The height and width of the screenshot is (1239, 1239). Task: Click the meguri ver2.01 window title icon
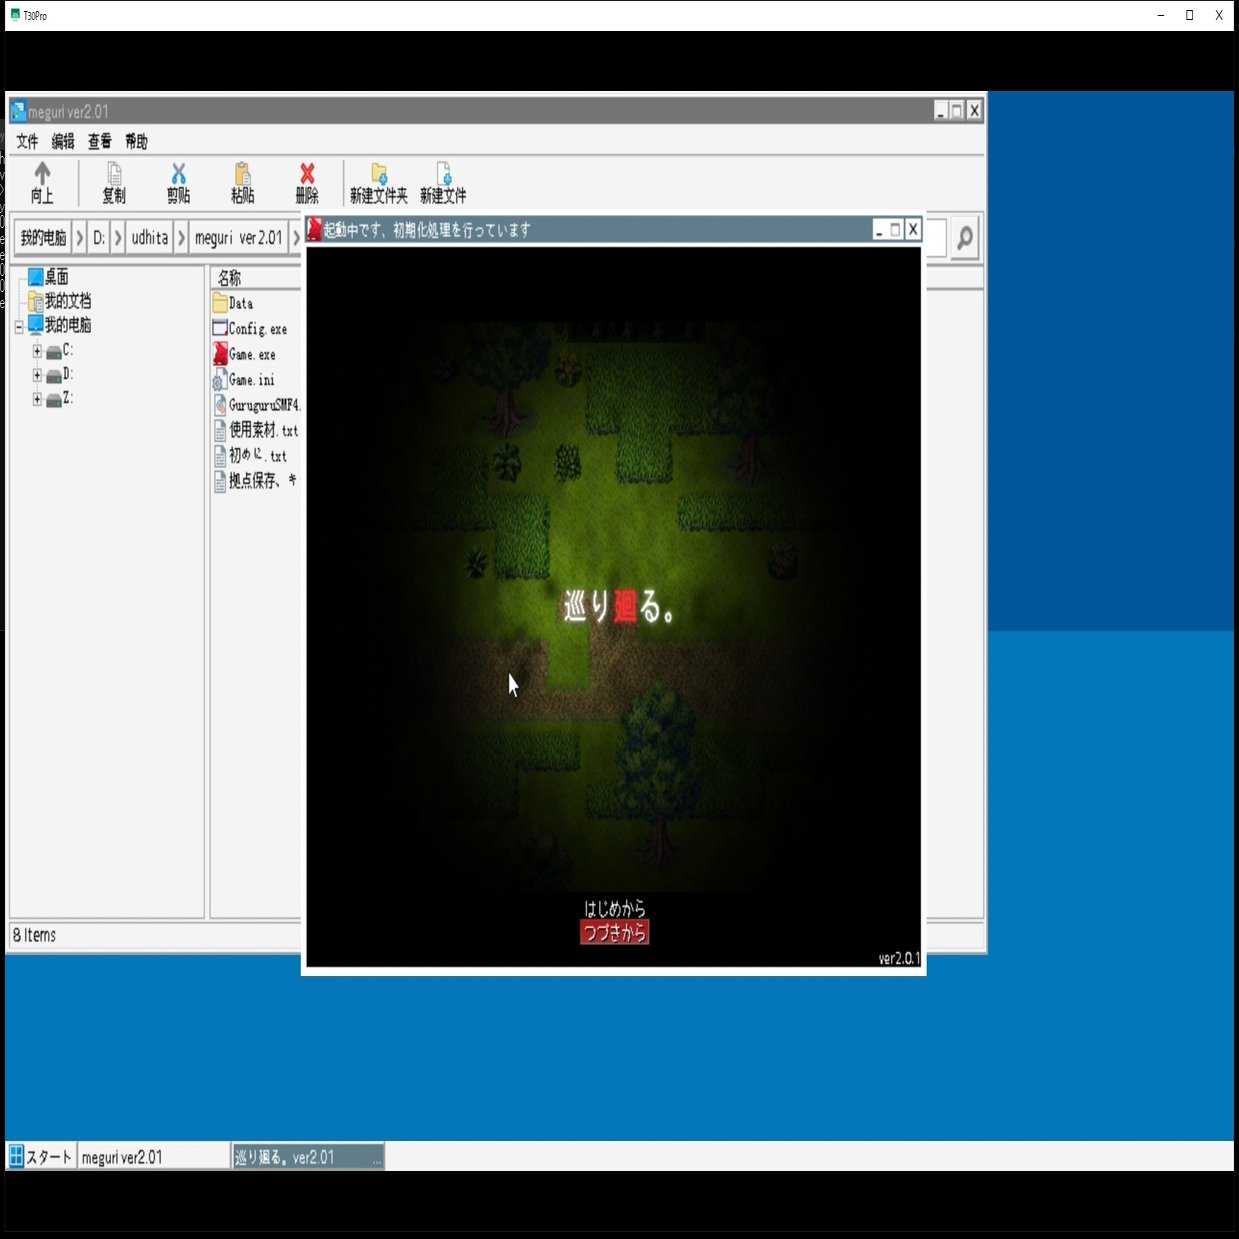tap(18, 111)
